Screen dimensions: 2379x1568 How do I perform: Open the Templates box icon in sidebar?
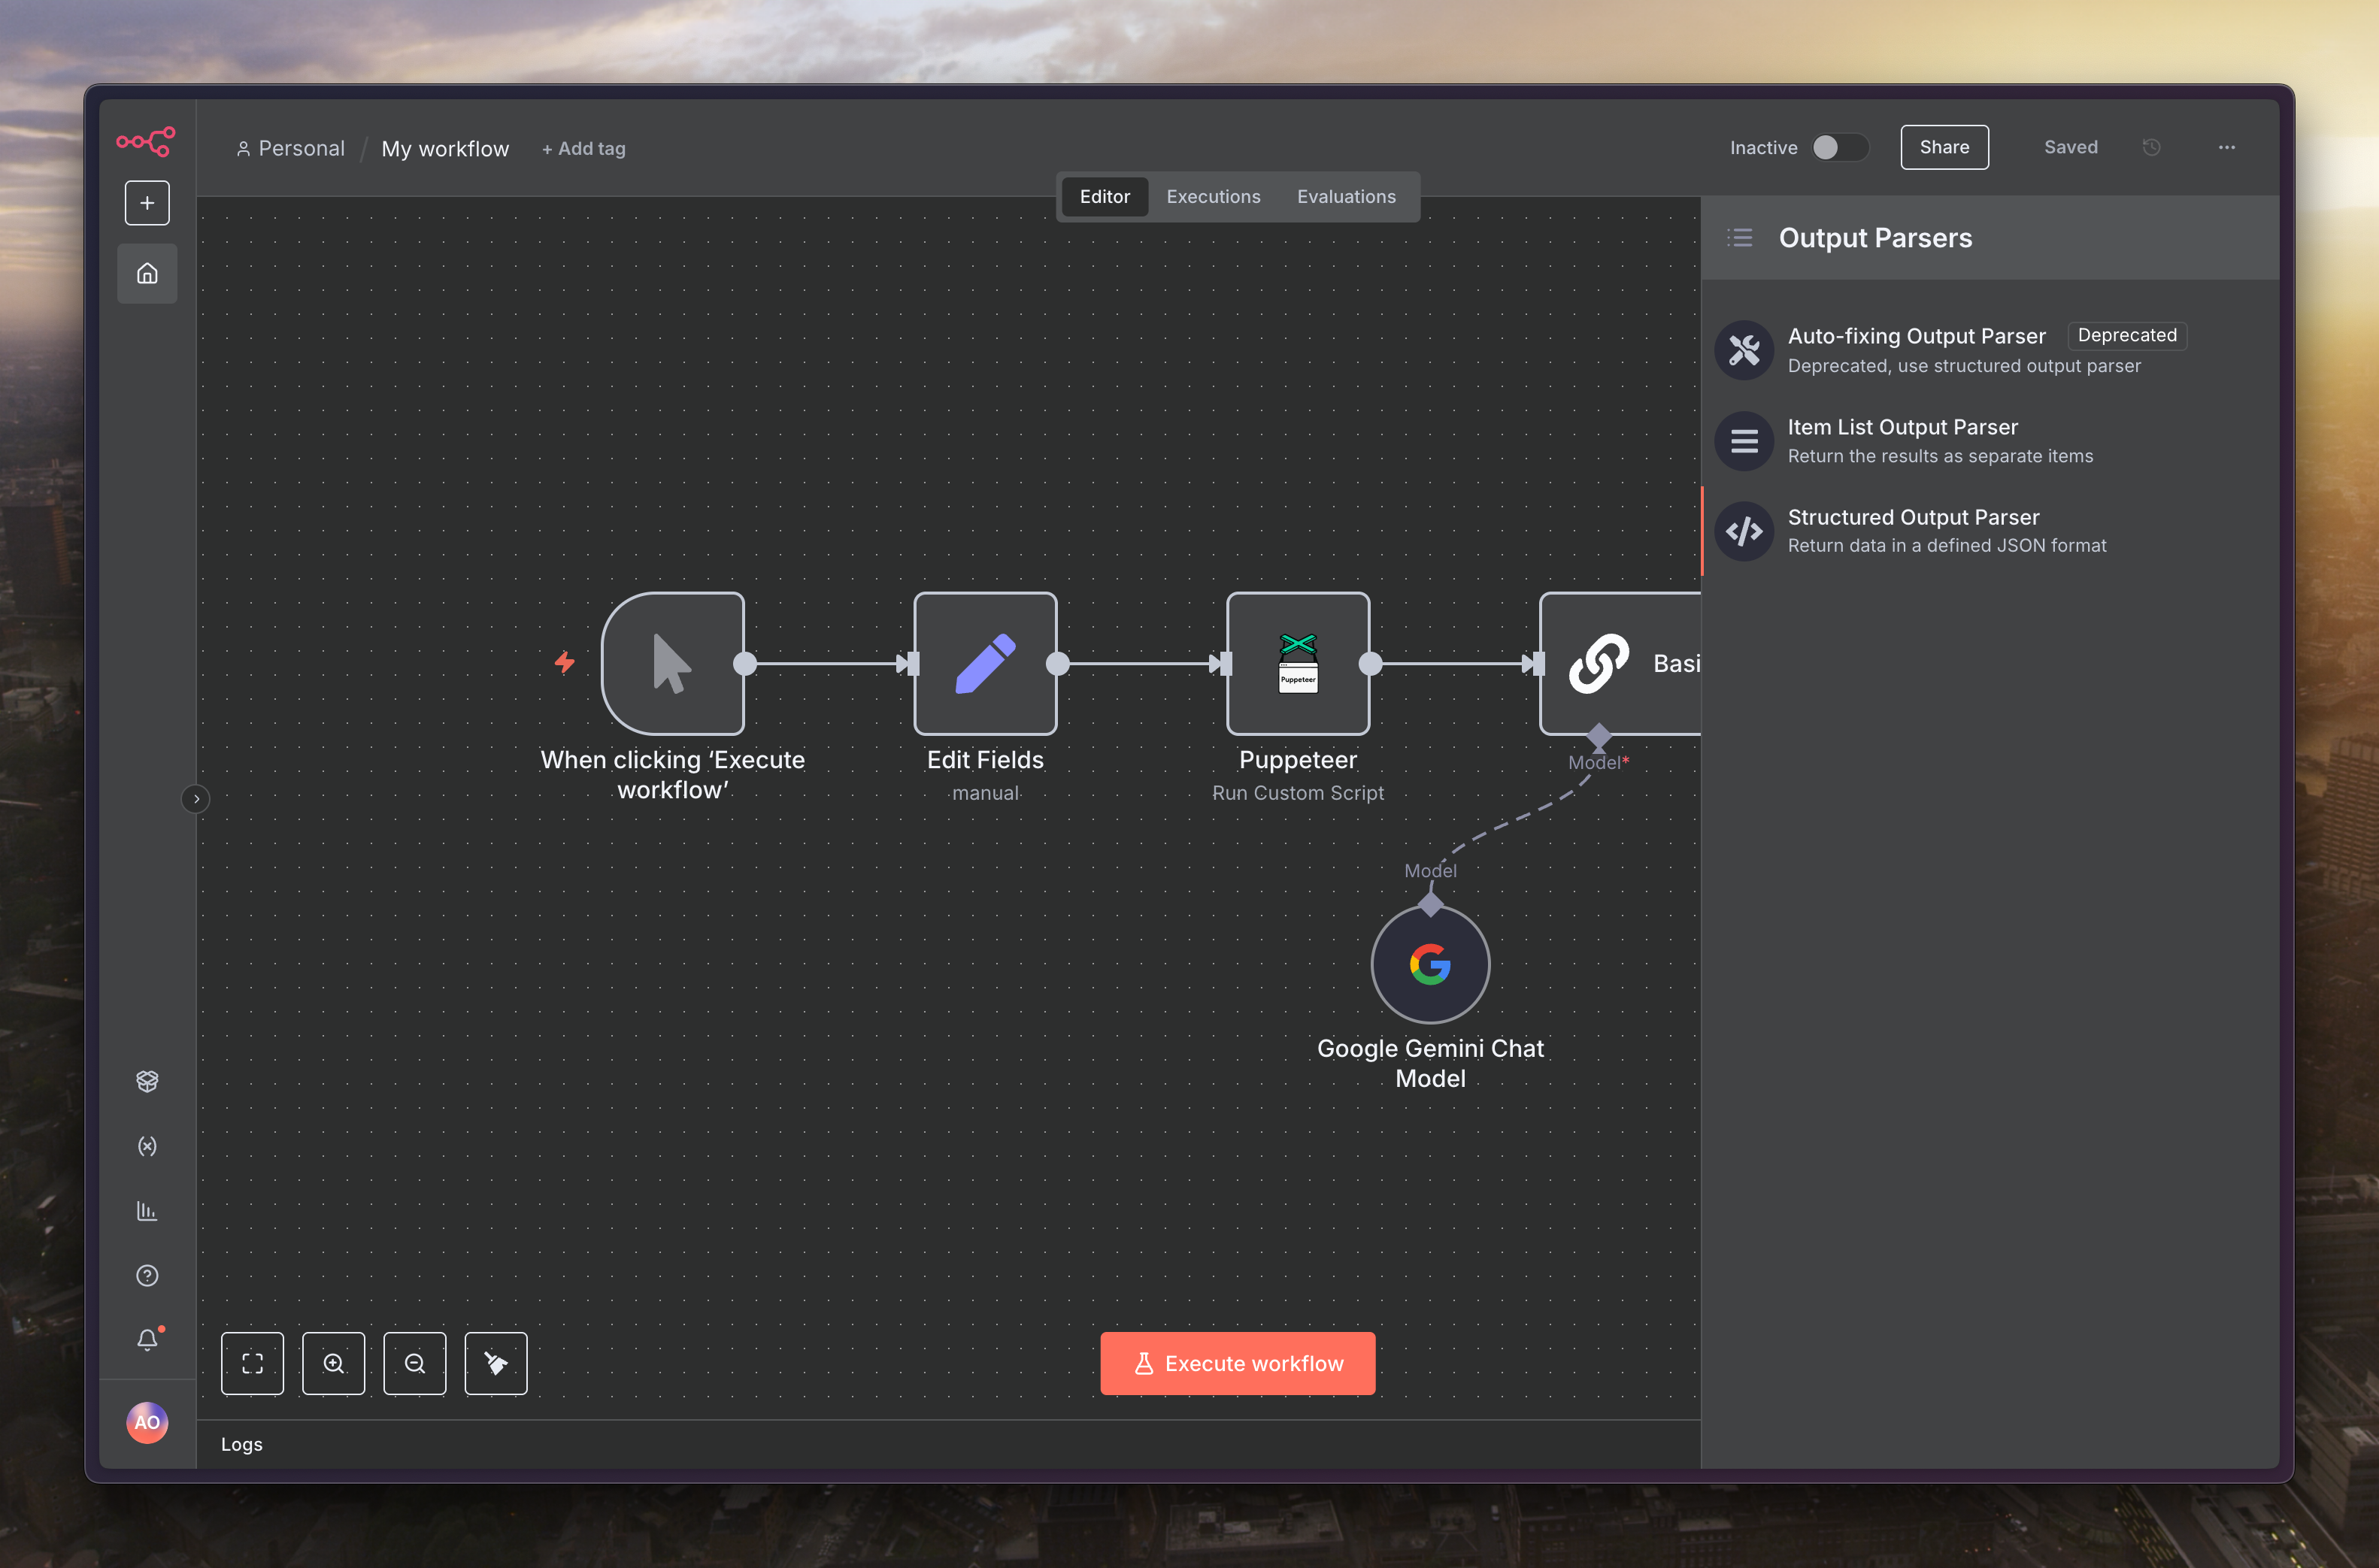tap(147, 1081)
